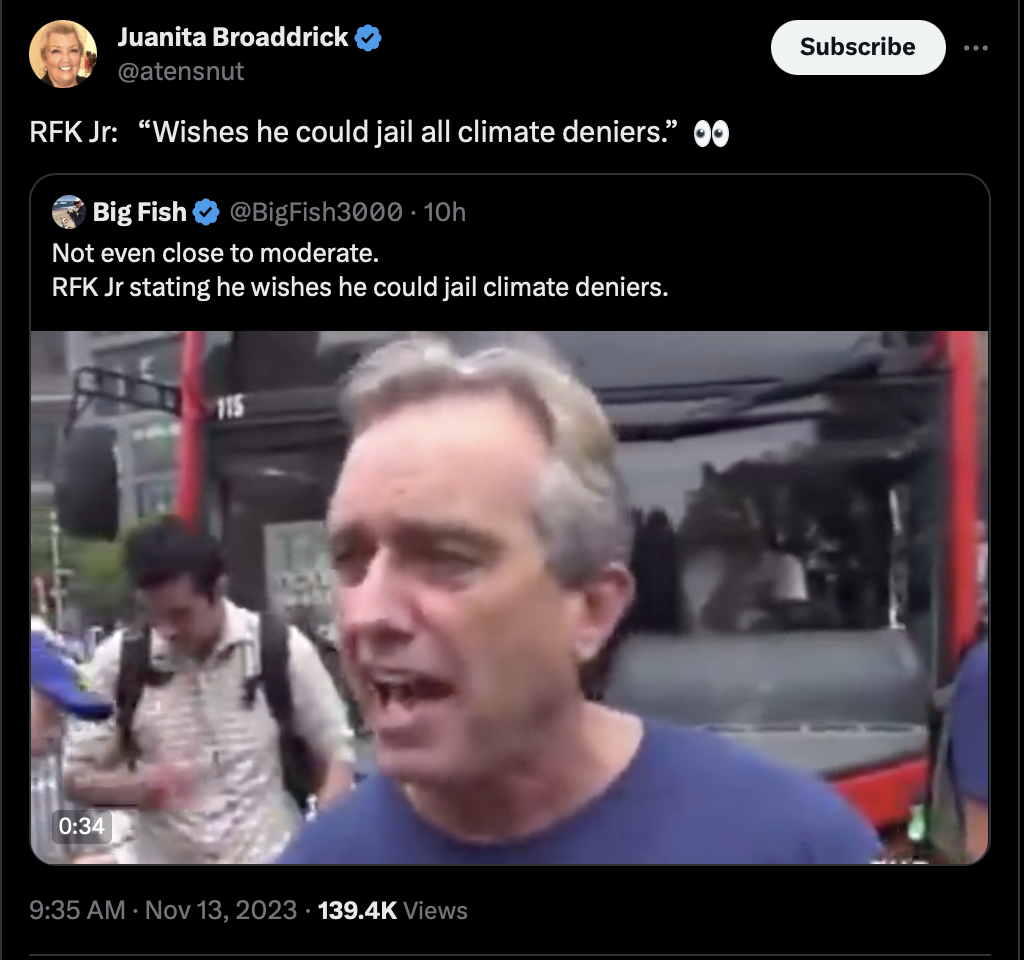Click the eyes emoji in the tweet
Screen dimensions: 1024x960
click(x=711, y=133)
